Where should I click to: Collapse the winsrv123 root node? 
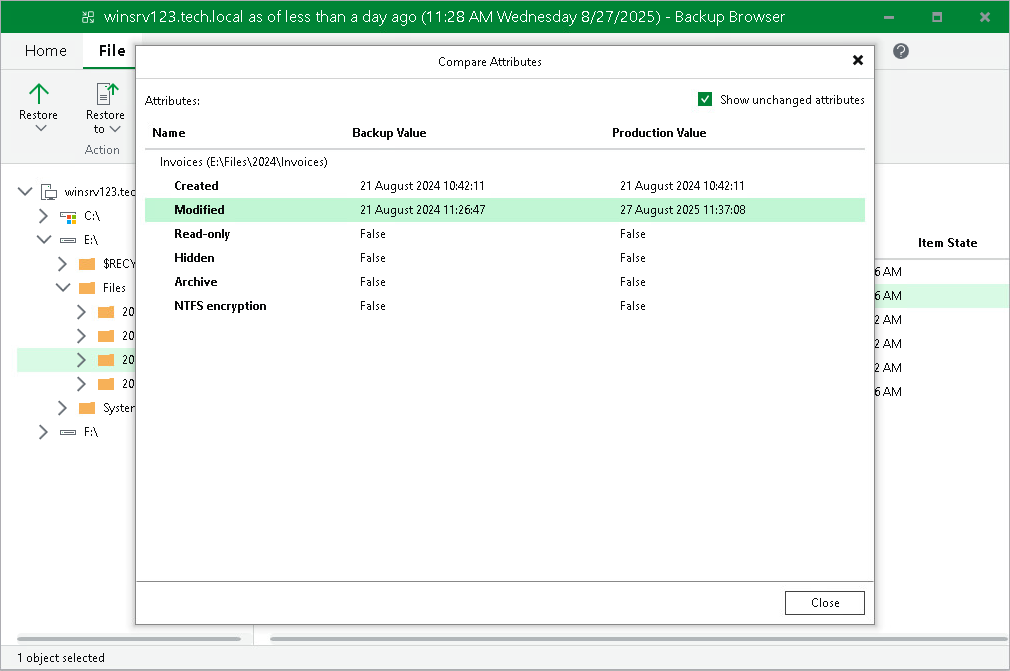(x=24, y=191)
